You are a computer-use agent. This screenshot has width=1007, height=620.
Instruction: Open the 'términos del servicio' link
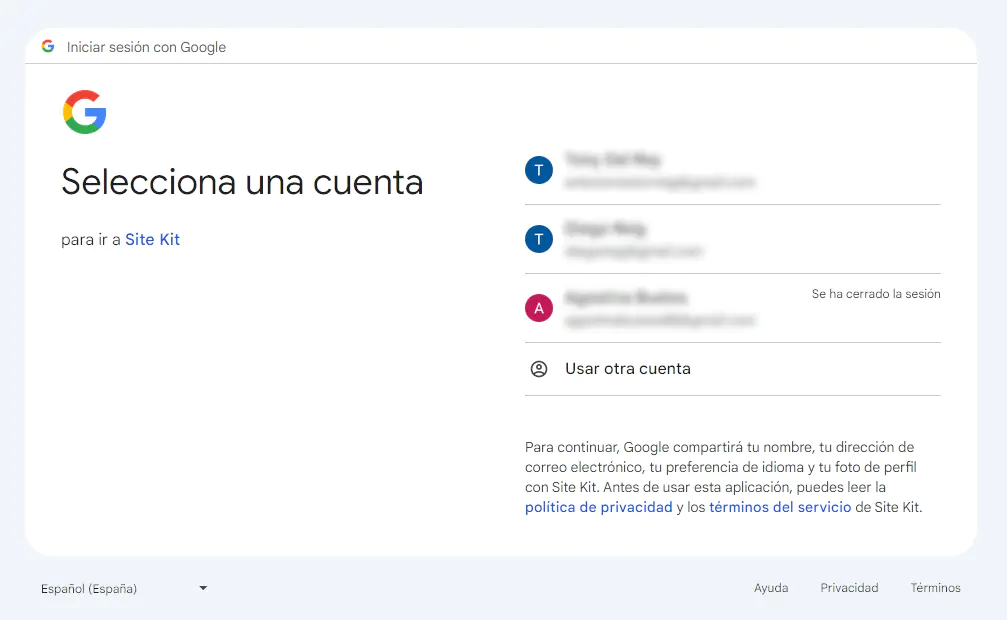tap(780, 507)
